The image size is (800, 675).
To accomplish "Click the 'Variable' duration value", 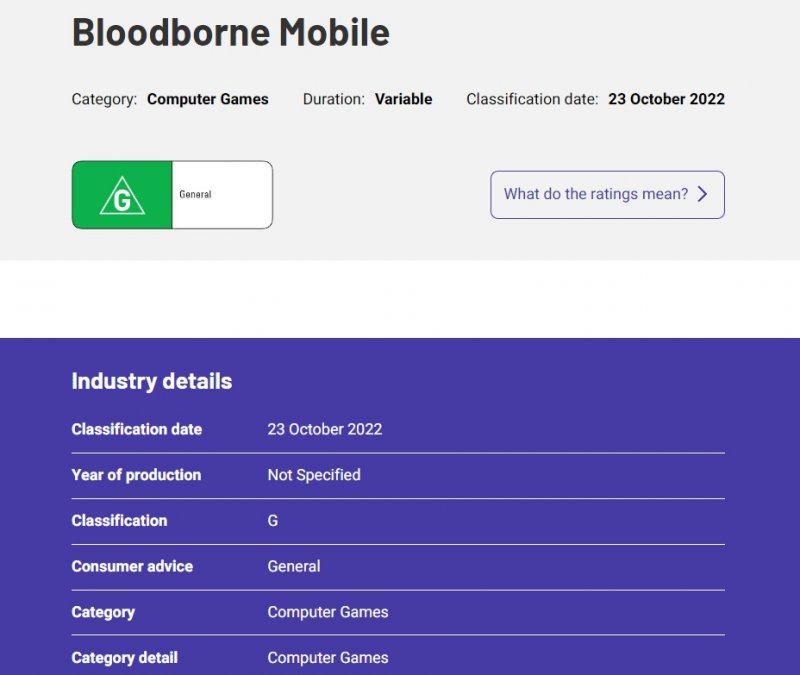I will 404,99.
